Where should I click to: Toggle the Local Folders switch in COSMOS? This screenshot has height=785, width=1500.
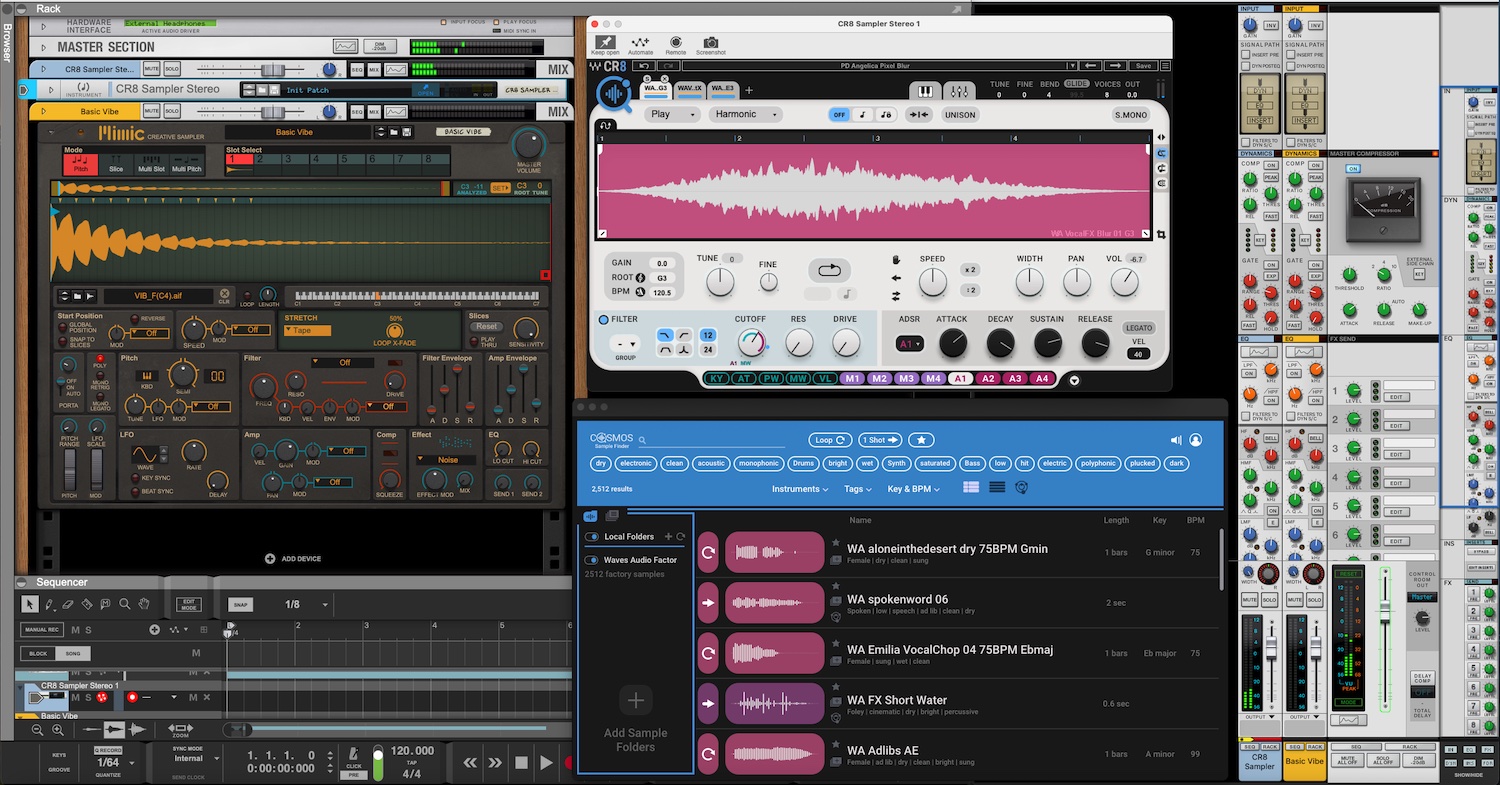coord(591,537)
